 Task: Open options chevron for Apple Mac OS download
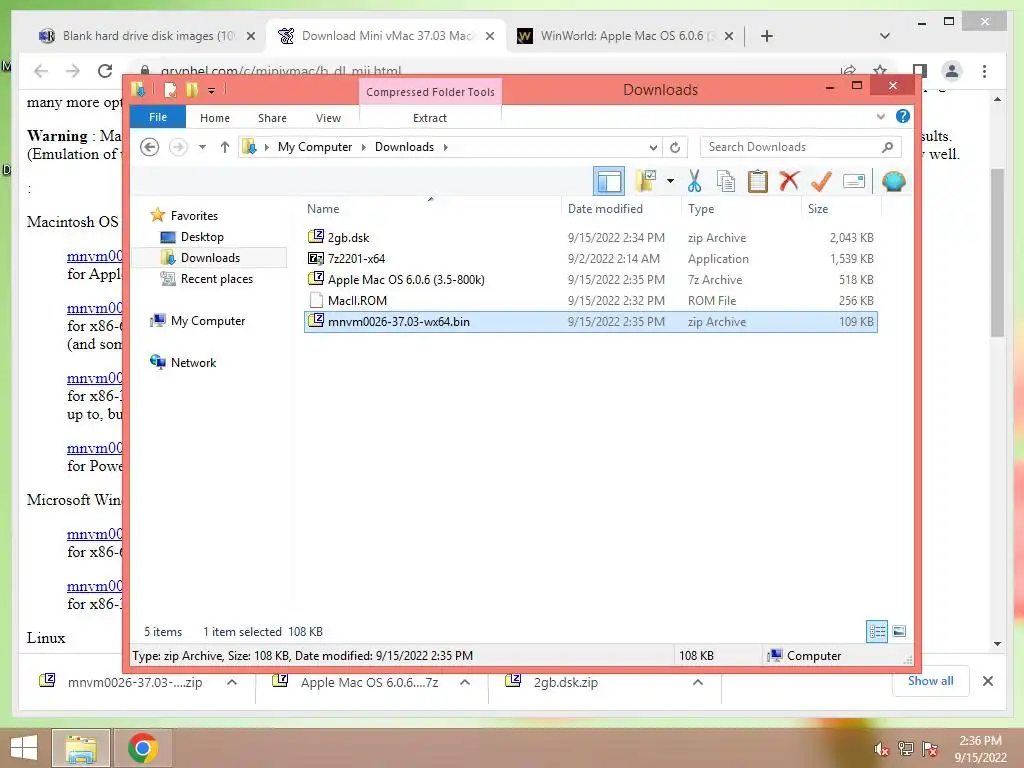click(x=464, y=682)
